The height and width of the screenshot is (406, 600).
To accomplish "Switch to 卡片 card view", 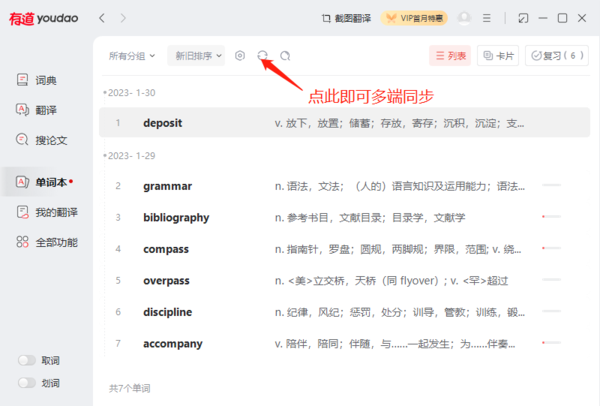I will pyautogui.click(x=498, y=56).
